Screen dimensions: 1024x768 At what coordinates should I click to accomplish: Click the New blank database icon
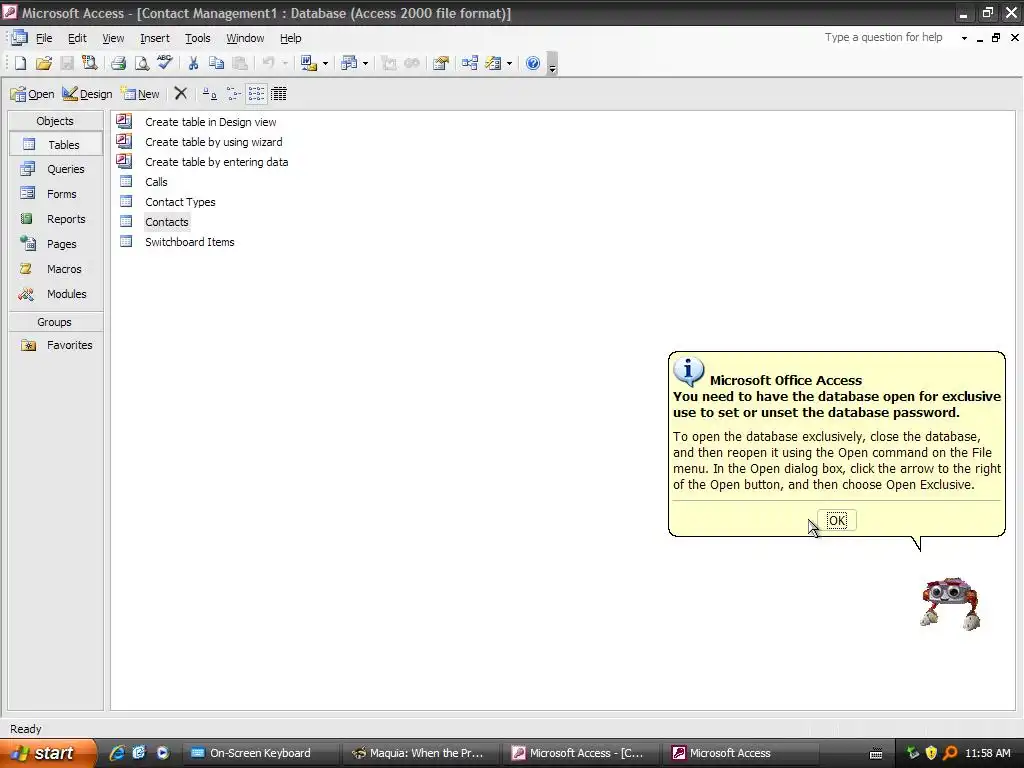[x=20, y=63]
